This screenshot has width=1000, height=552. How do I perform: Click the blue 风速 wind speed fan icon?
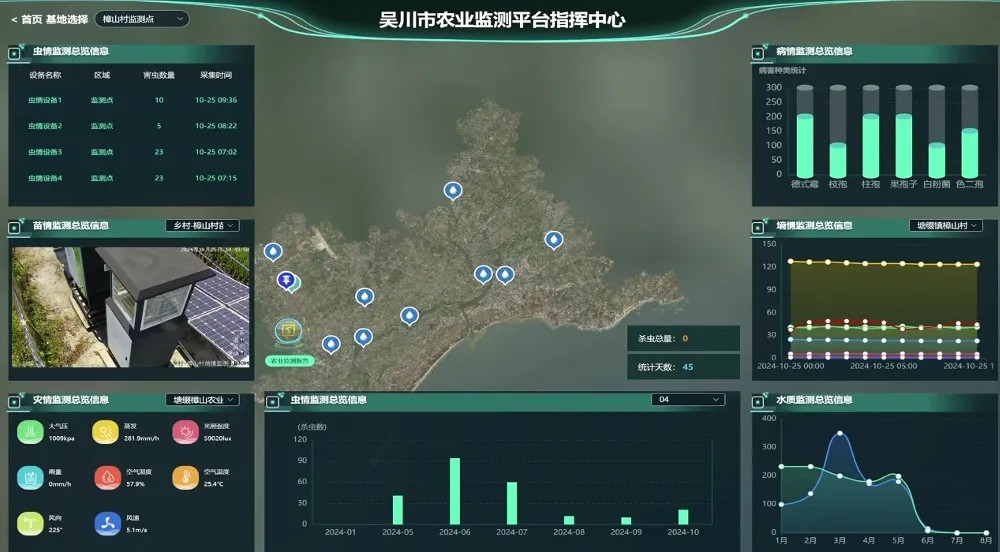(107, 523)
